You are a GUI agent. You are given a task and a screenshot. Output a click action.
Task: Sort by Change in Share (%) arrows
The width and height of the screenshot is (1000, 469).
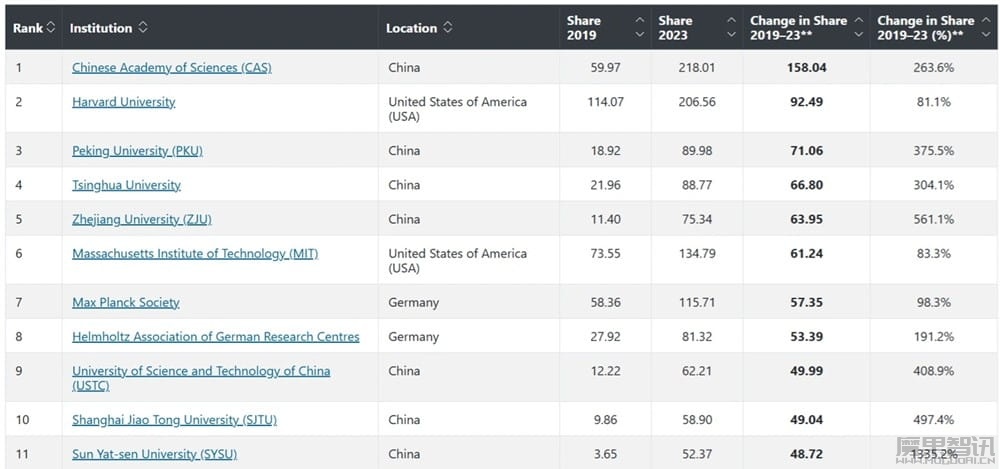(986, 28)
